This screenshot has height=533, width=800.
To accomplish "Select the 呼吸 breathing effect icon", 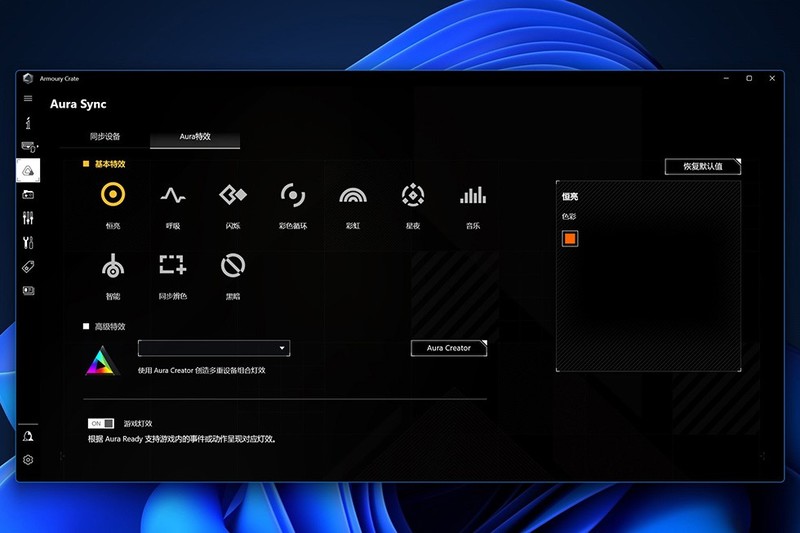I will pyautogui.click(x=173, y=195).
